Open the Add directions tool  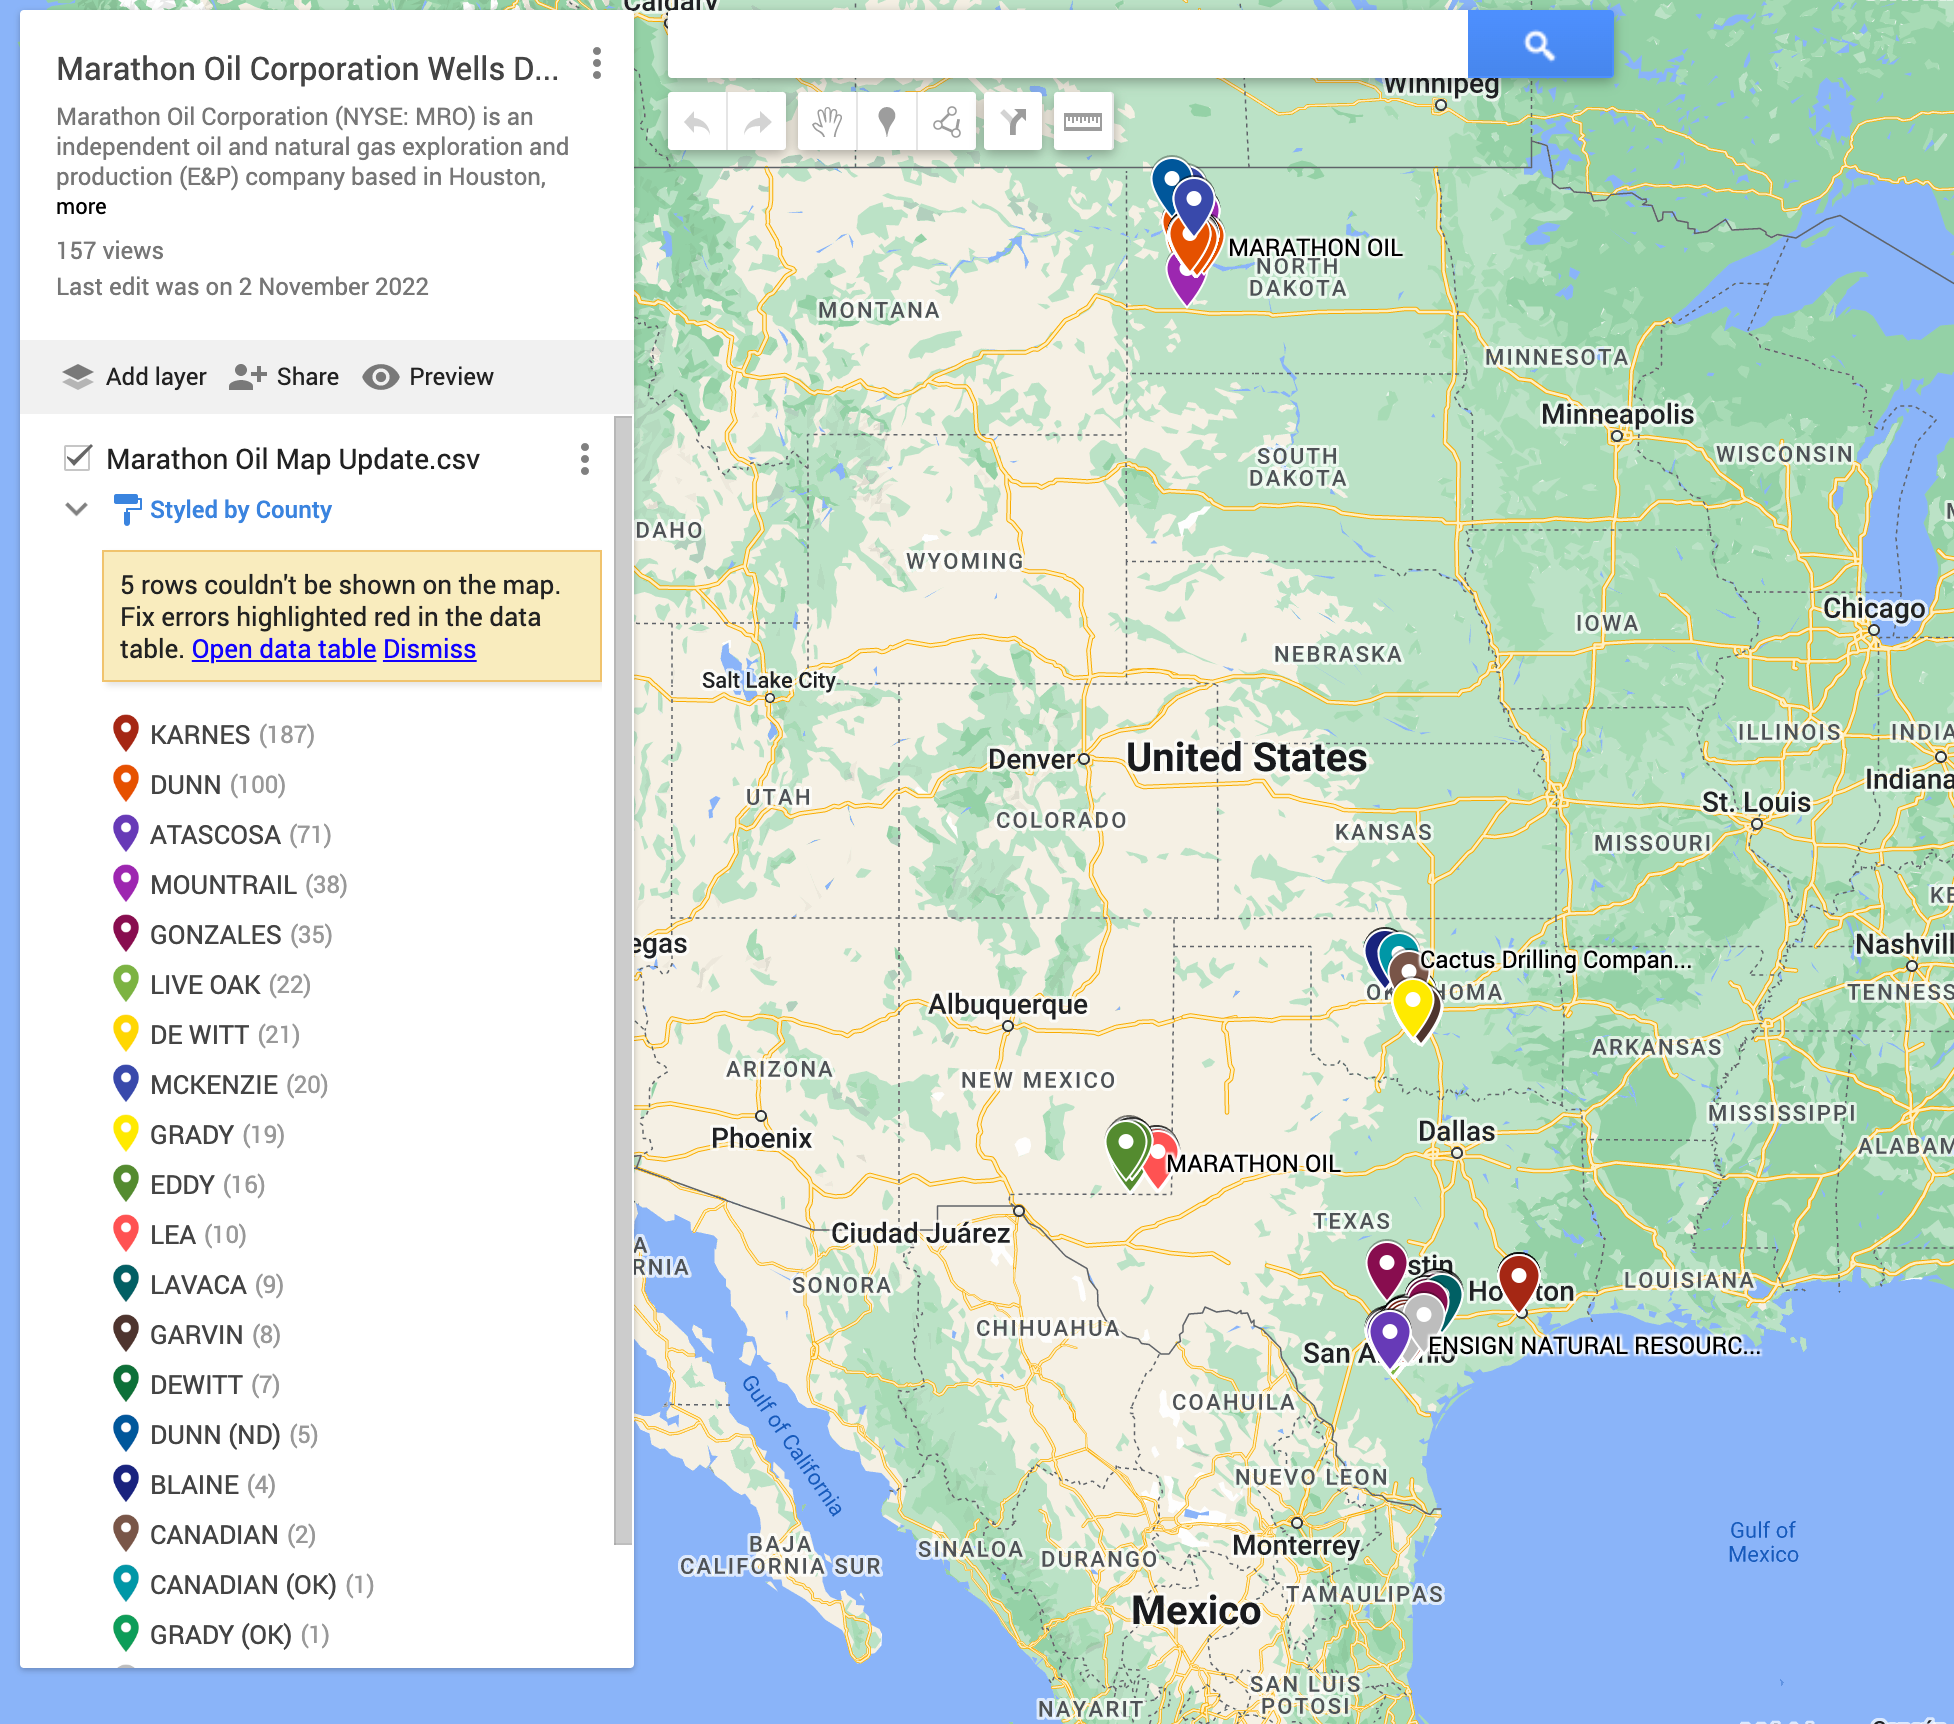(1012, 120)
